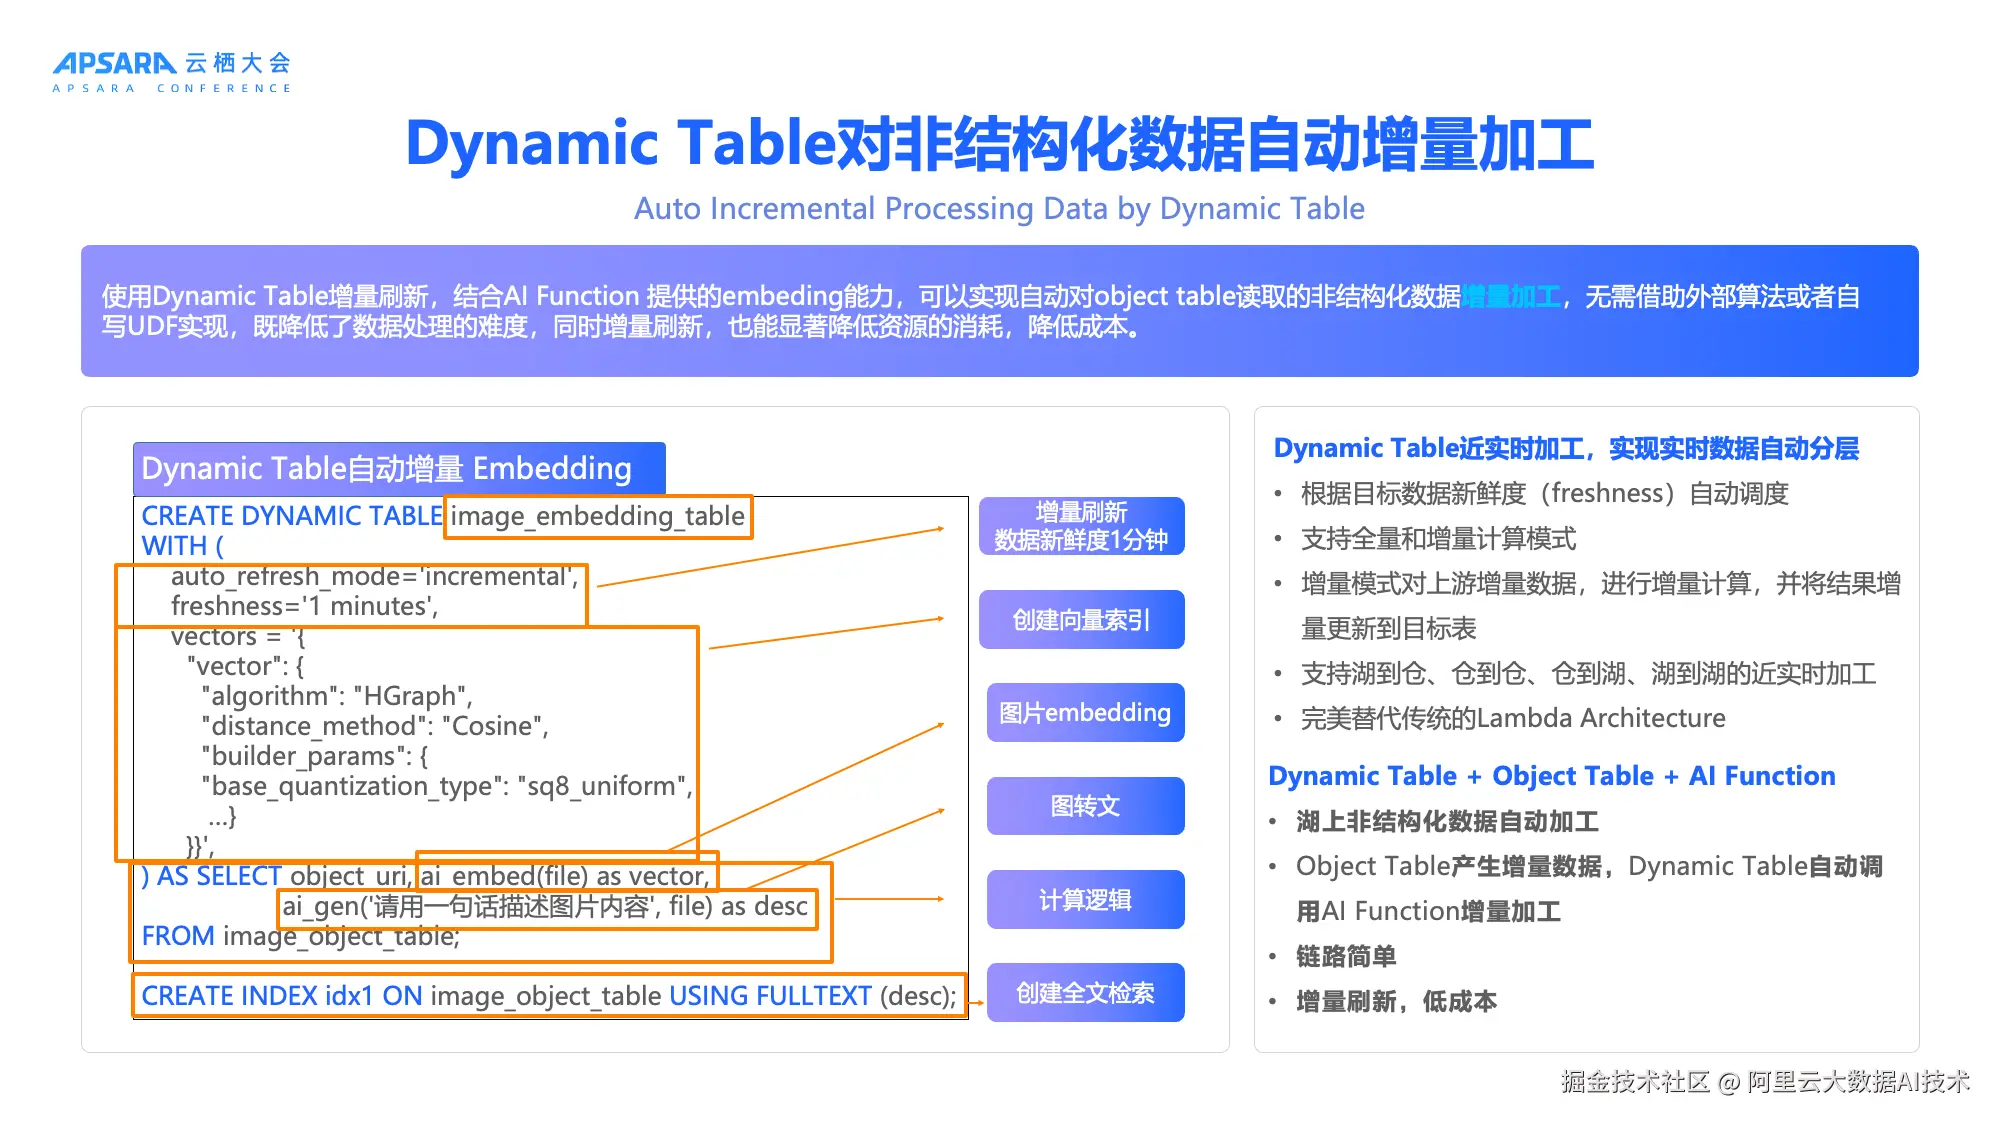Screen dimensions: 2000x1125
Task: Click the highlighted 增量加工 link text
Action: coord(1510,297)
